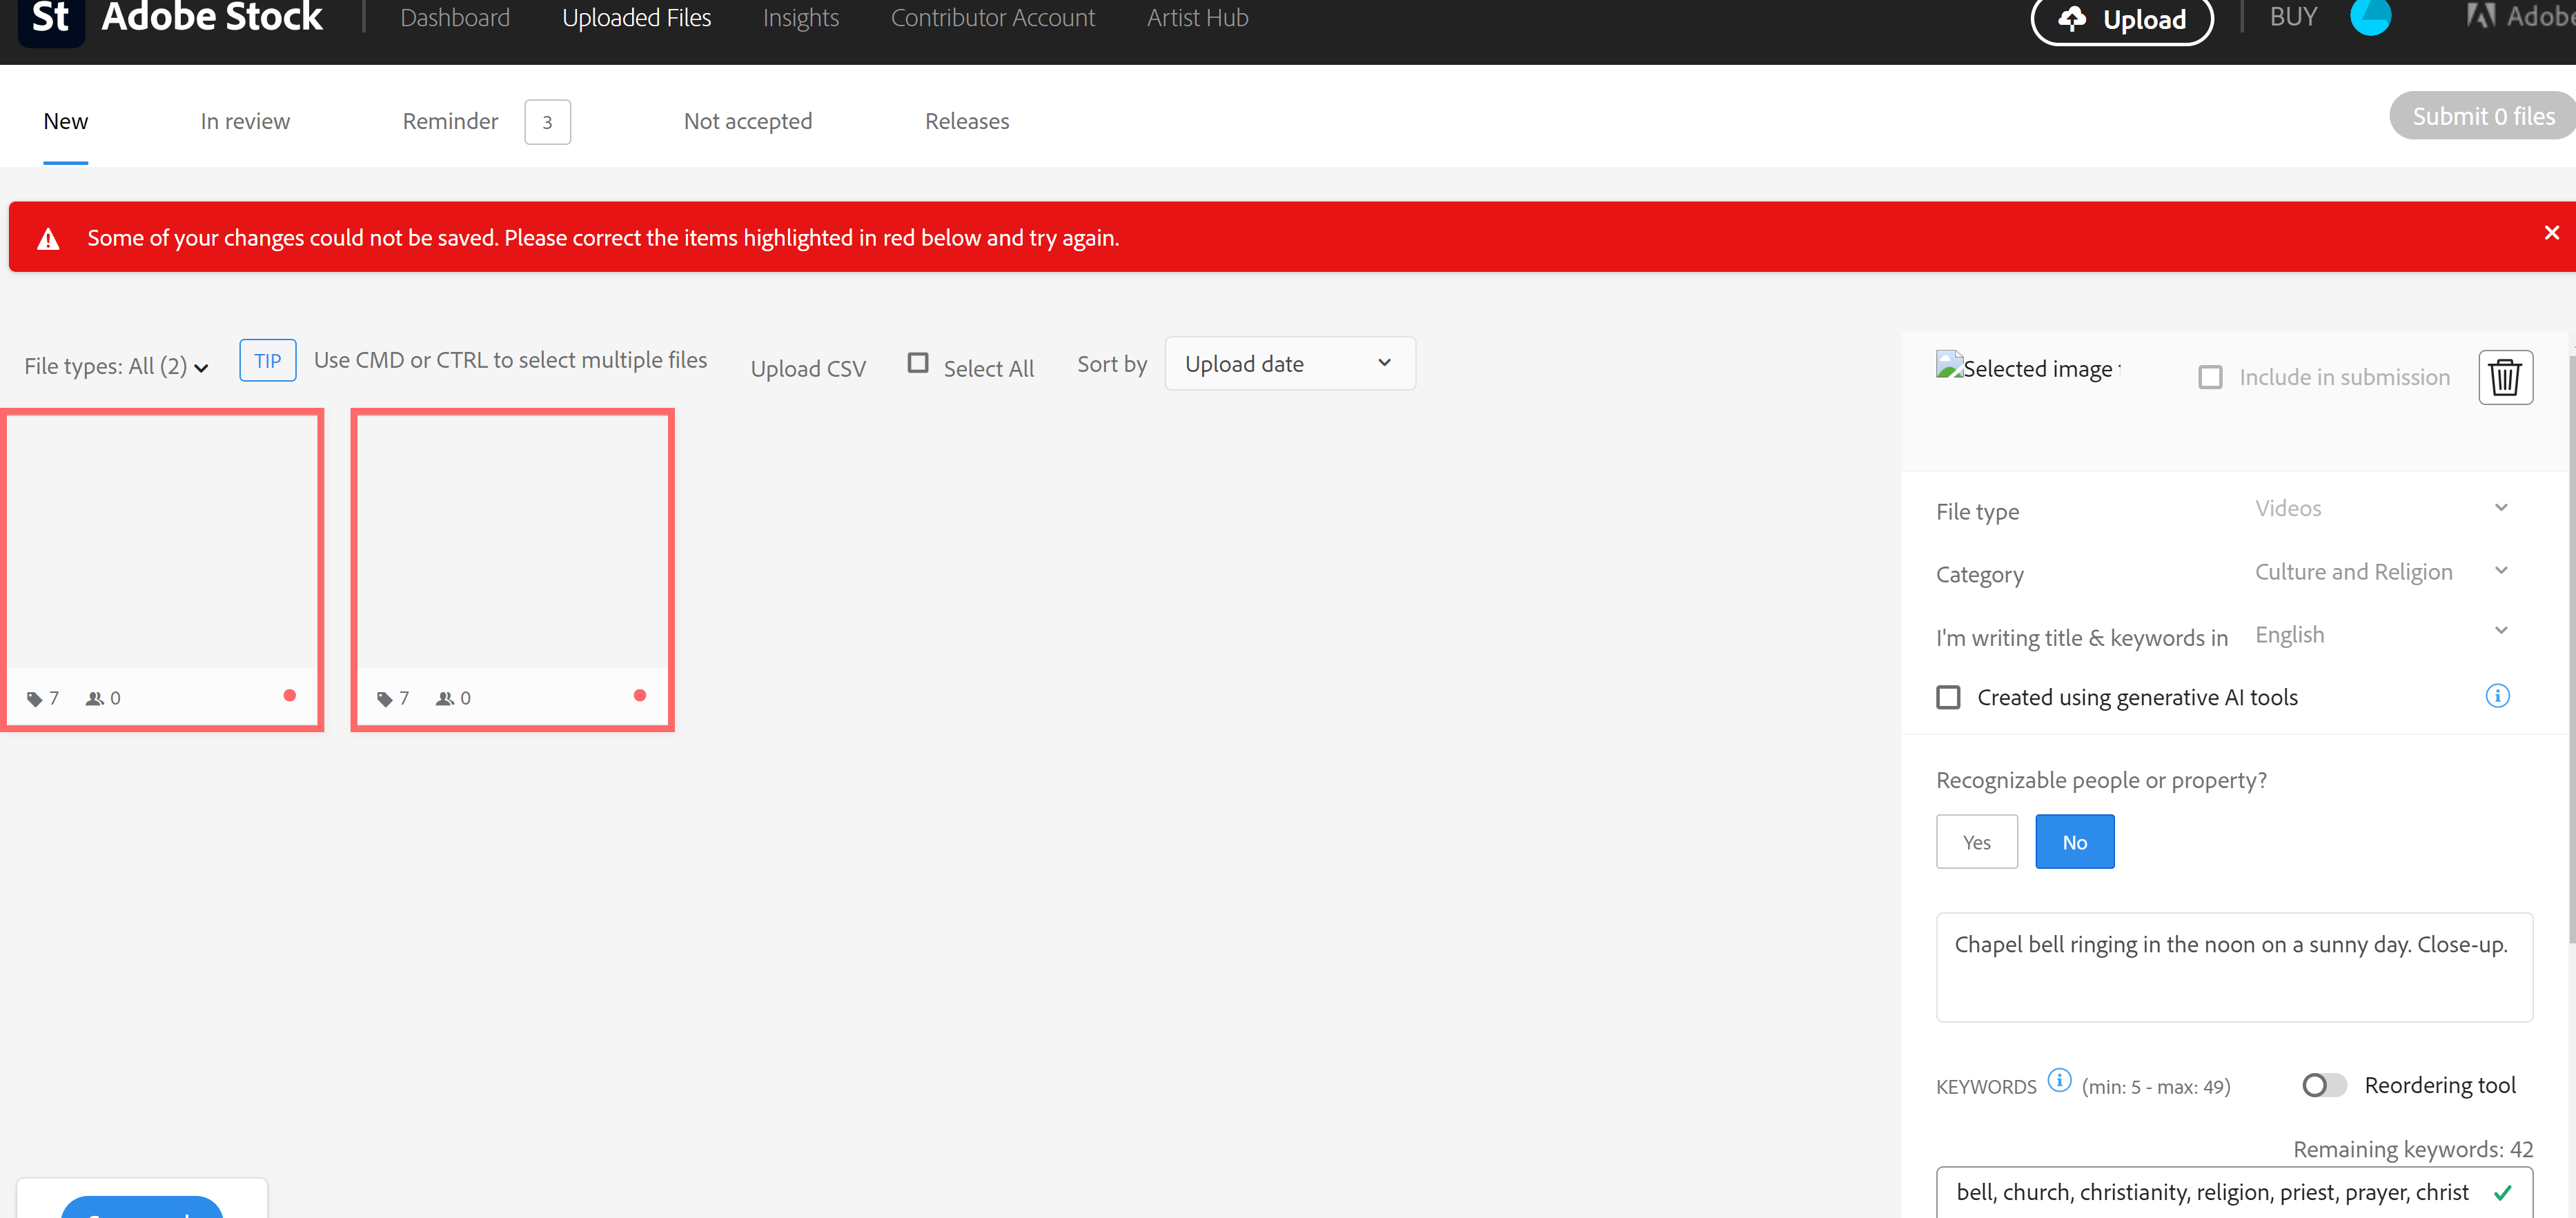Enable the Select All checkbox
The height and width of the screenshot is (1218, 2576).
click(917, 364)
